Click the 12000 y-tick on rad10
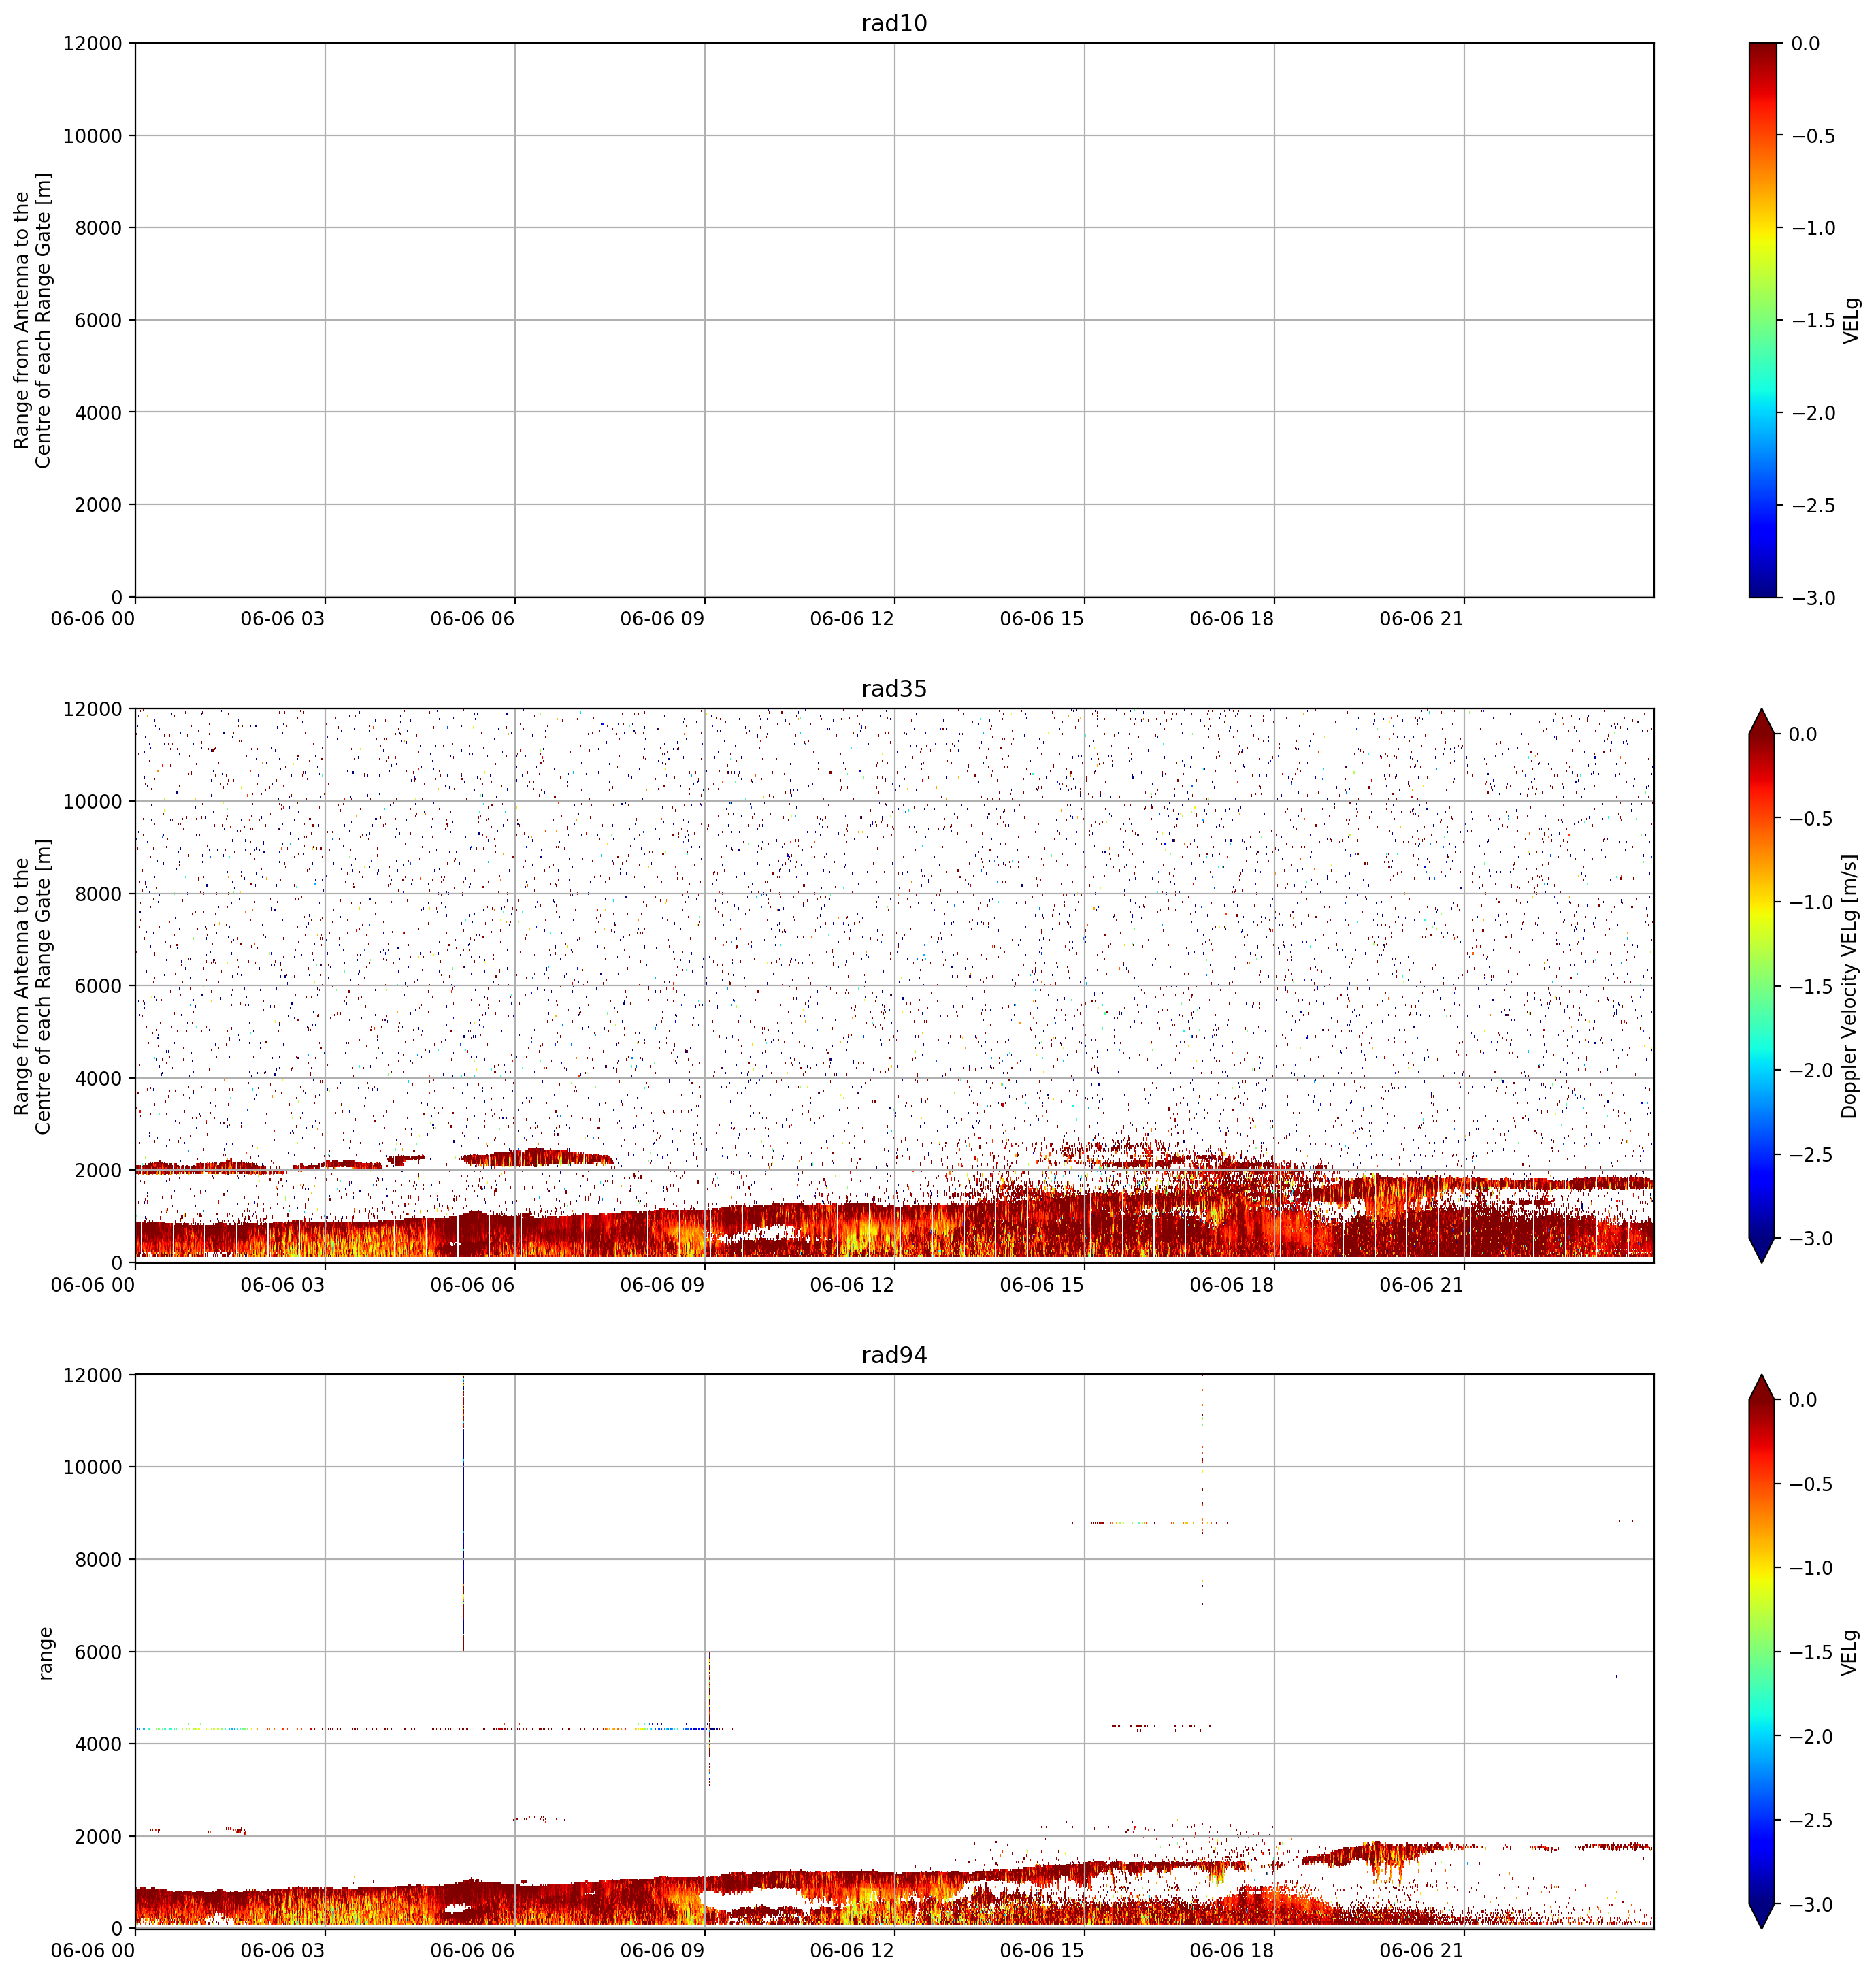The width and height of the screenshot is (1876, 1975). 92,44
